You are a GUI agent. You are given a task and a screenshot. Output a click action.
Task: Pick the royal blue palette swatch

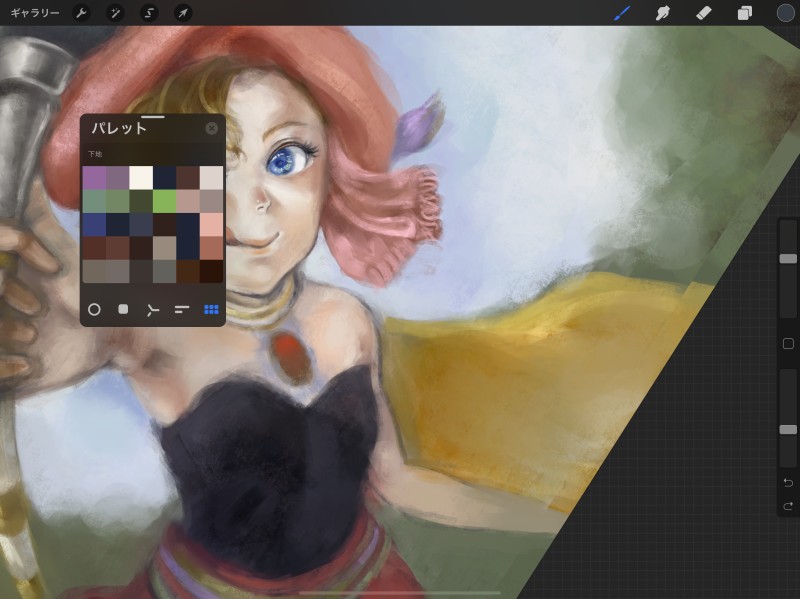(94, 224)
